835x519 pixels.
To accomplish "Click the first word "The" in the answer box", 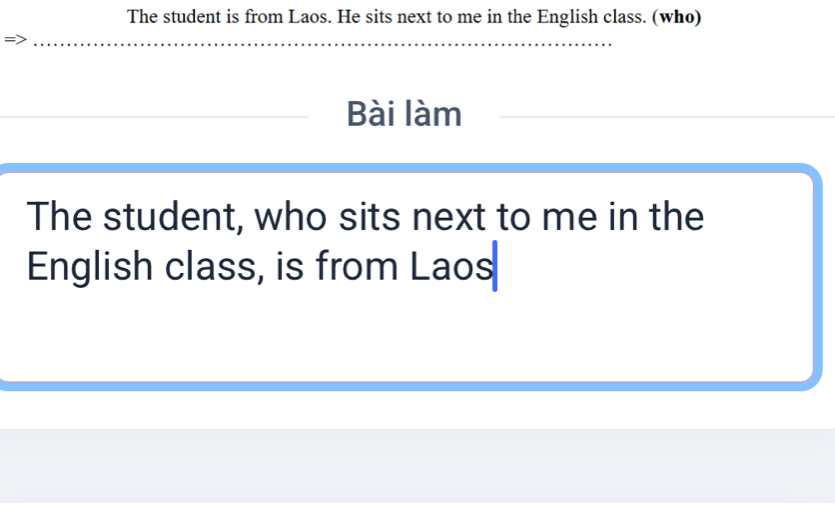I will pyautogui.click(x=60, y=216).
